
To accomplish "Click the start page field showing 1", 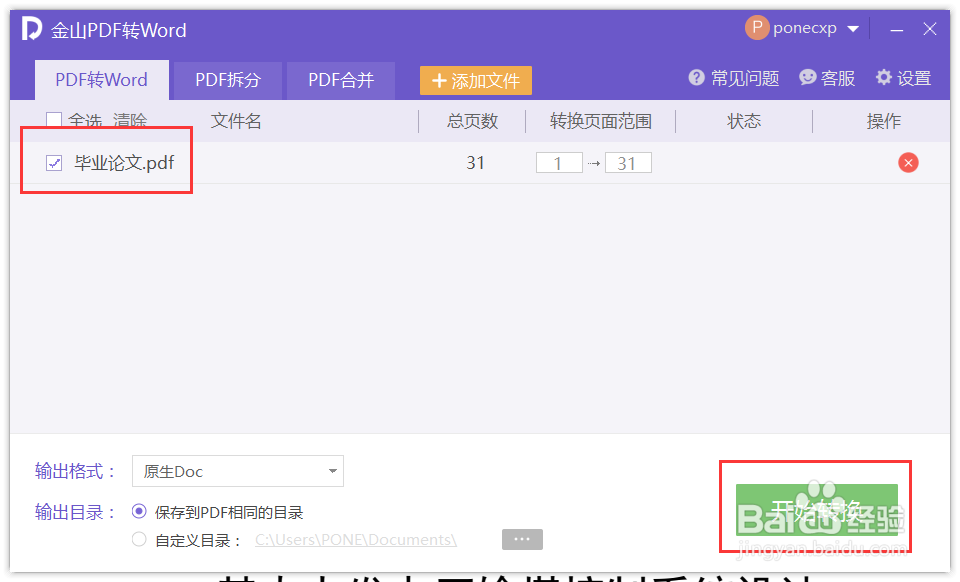I will coord(559,163).
